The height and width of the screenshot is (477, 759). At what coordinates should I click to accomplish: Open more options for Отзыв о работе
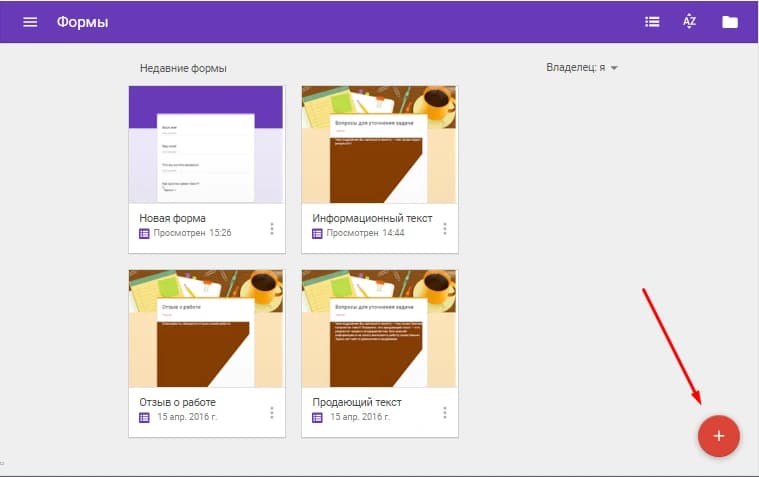271,413
